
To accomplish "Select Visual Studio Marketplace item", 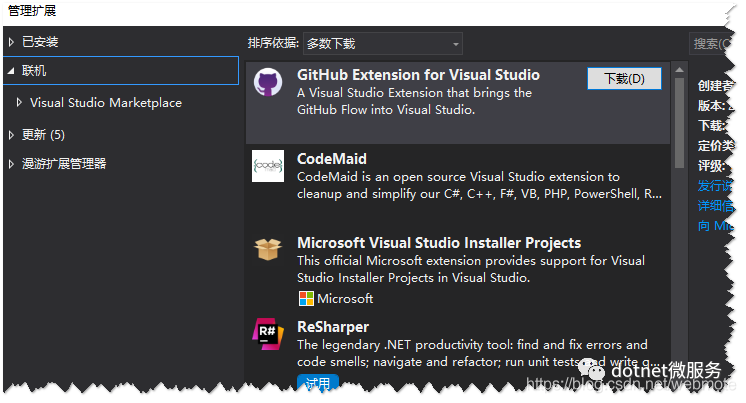I will (x=106, y=103).
